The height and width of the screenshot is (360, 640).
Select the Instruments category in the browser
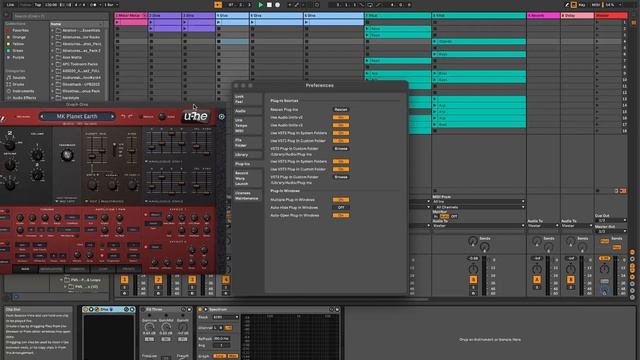click(x=23, y=91)
